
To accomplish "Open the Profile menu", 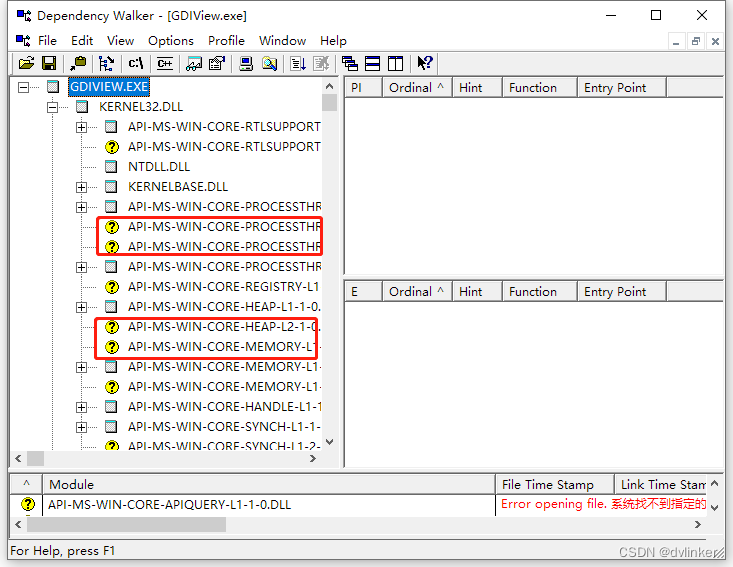I will 226,41.
